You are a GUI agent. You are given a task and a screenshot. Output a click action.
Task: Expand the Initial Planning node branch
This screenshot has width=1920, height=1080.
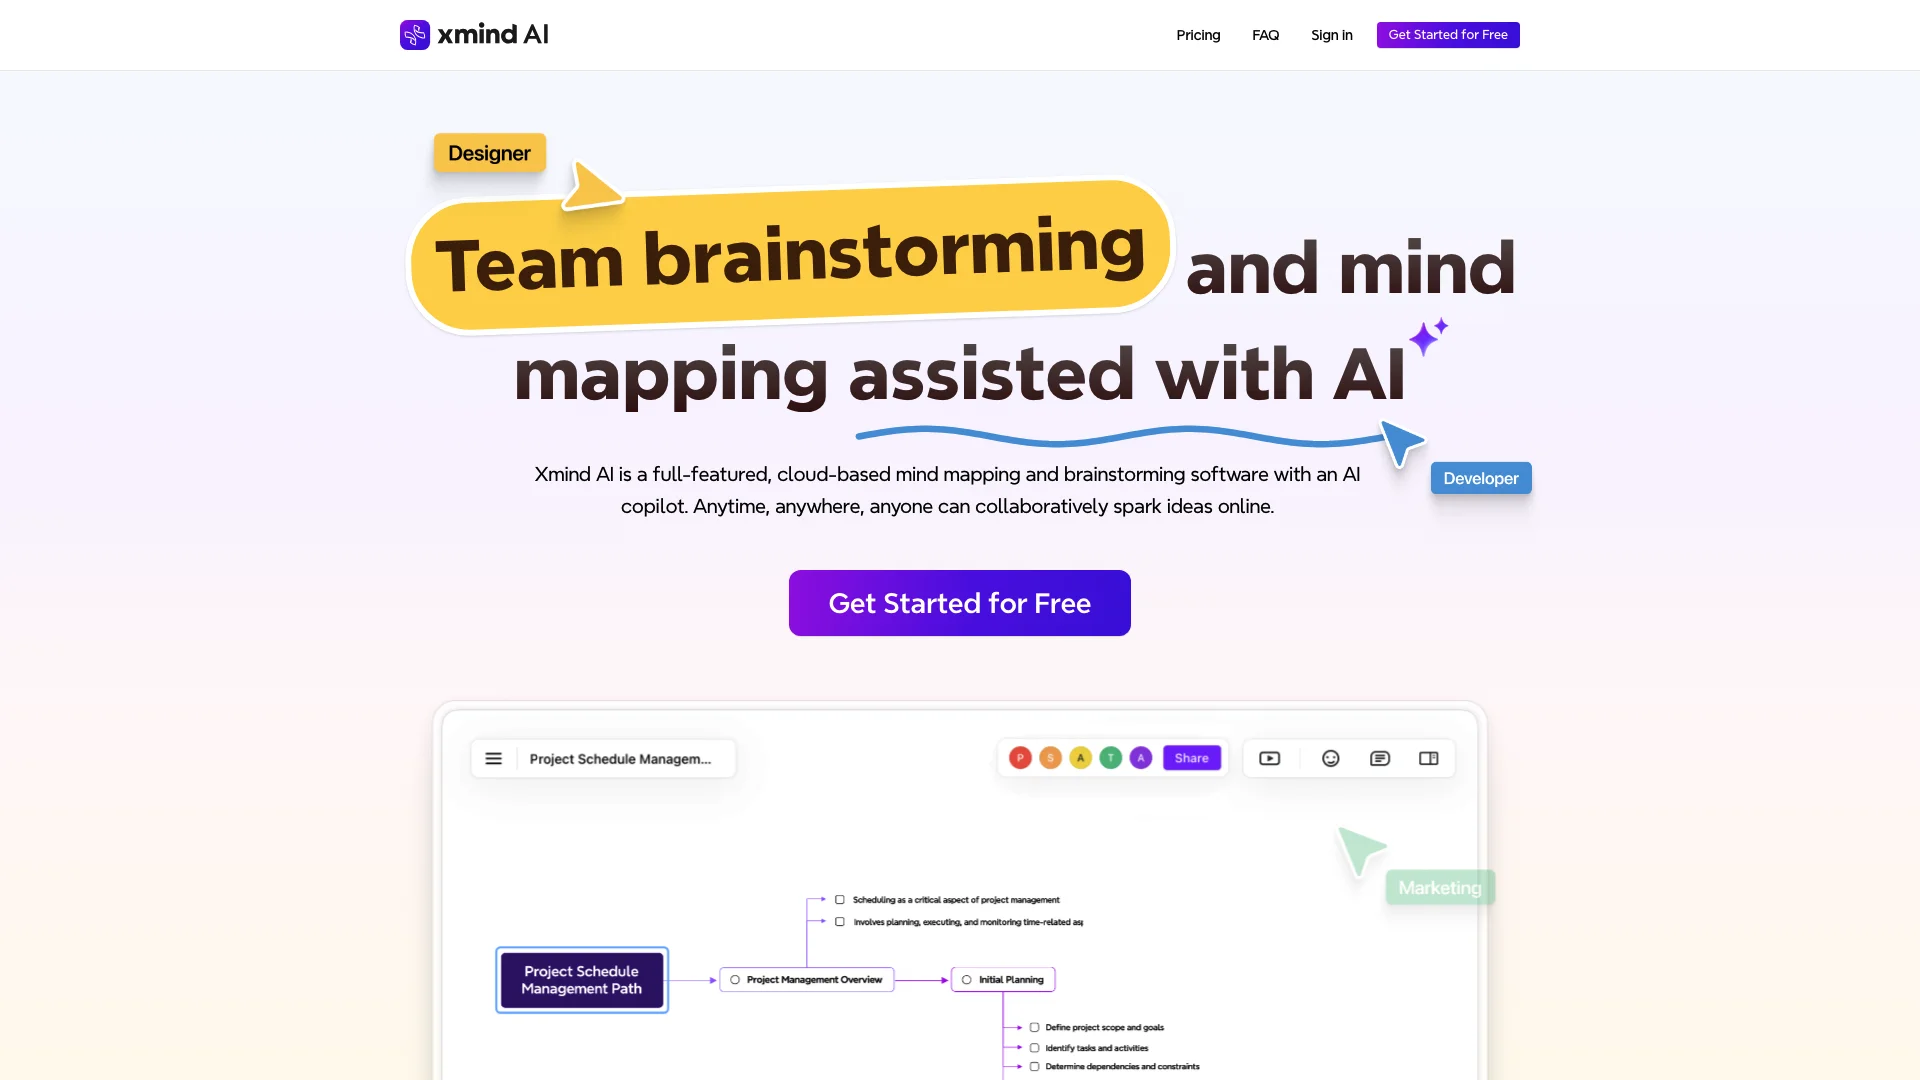click(965, 980)
